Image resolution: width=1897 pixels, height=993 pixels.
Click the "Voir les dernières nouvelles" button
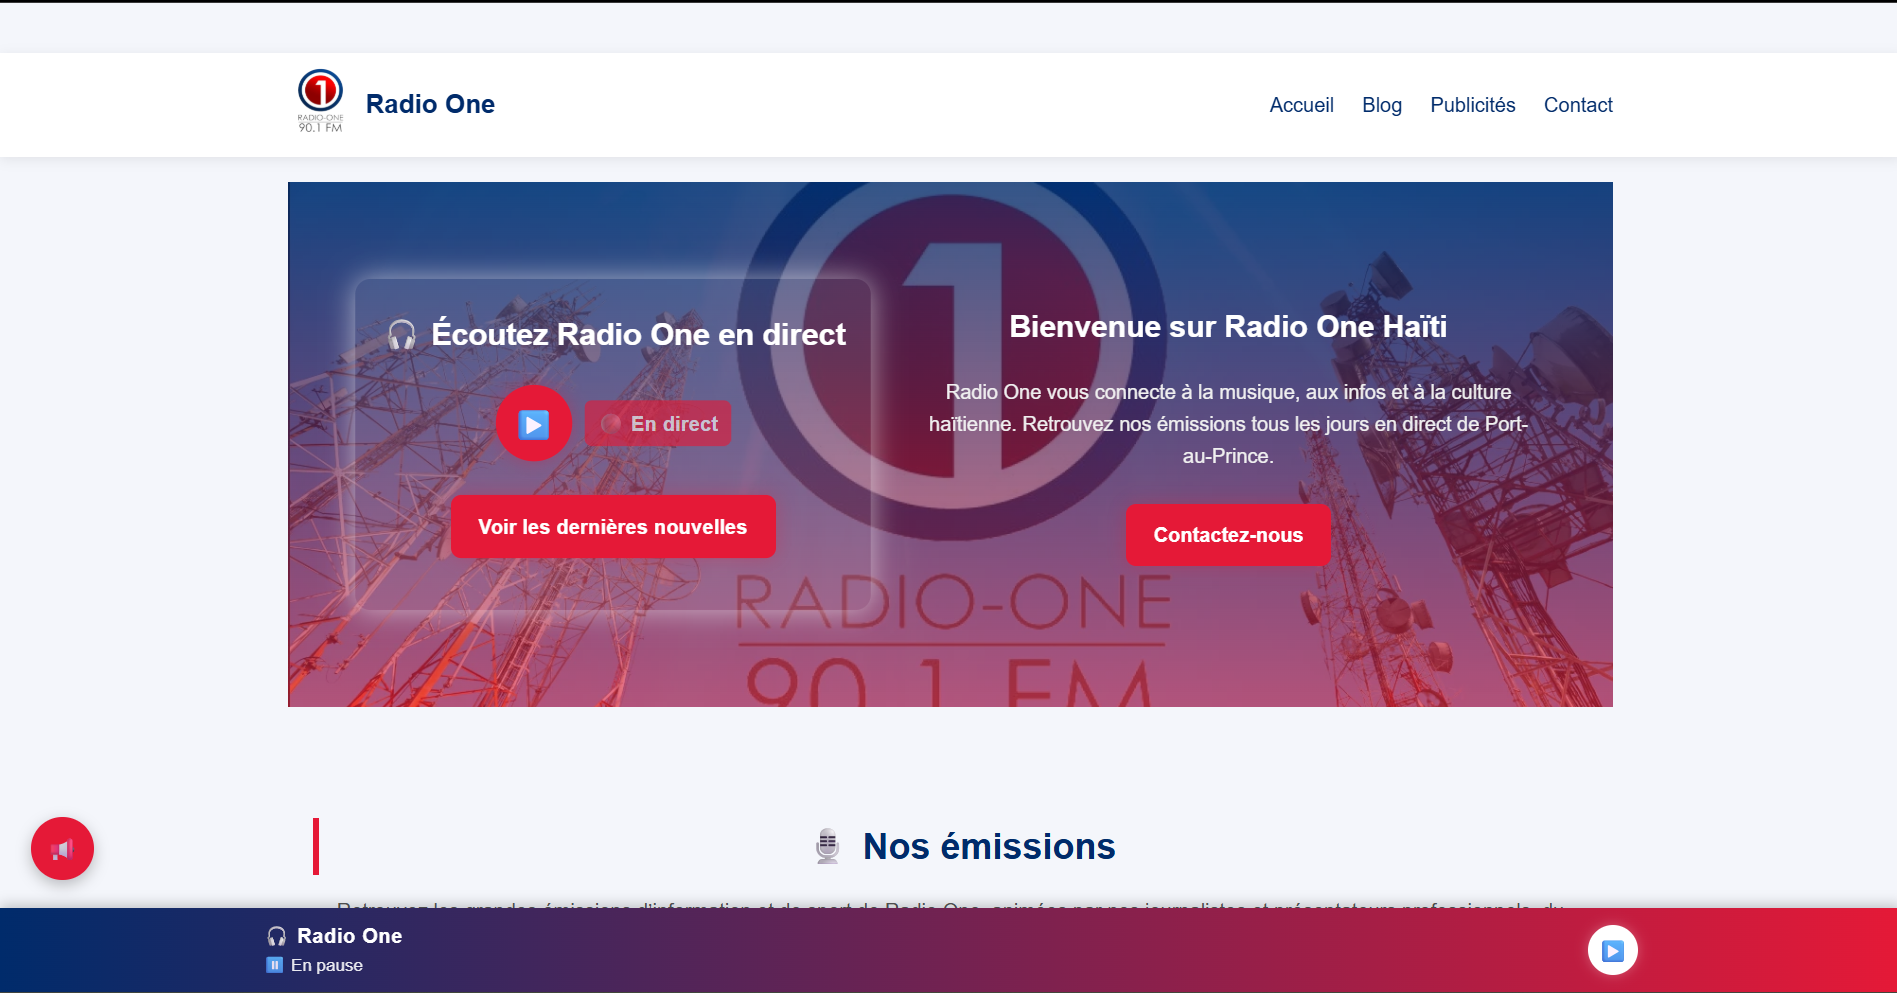[613, 526]
